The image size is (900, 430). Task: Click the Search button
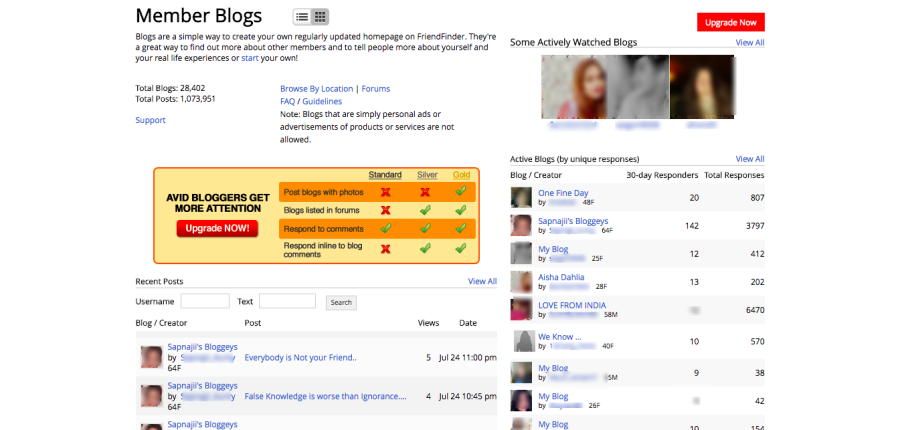pos(341,303)
